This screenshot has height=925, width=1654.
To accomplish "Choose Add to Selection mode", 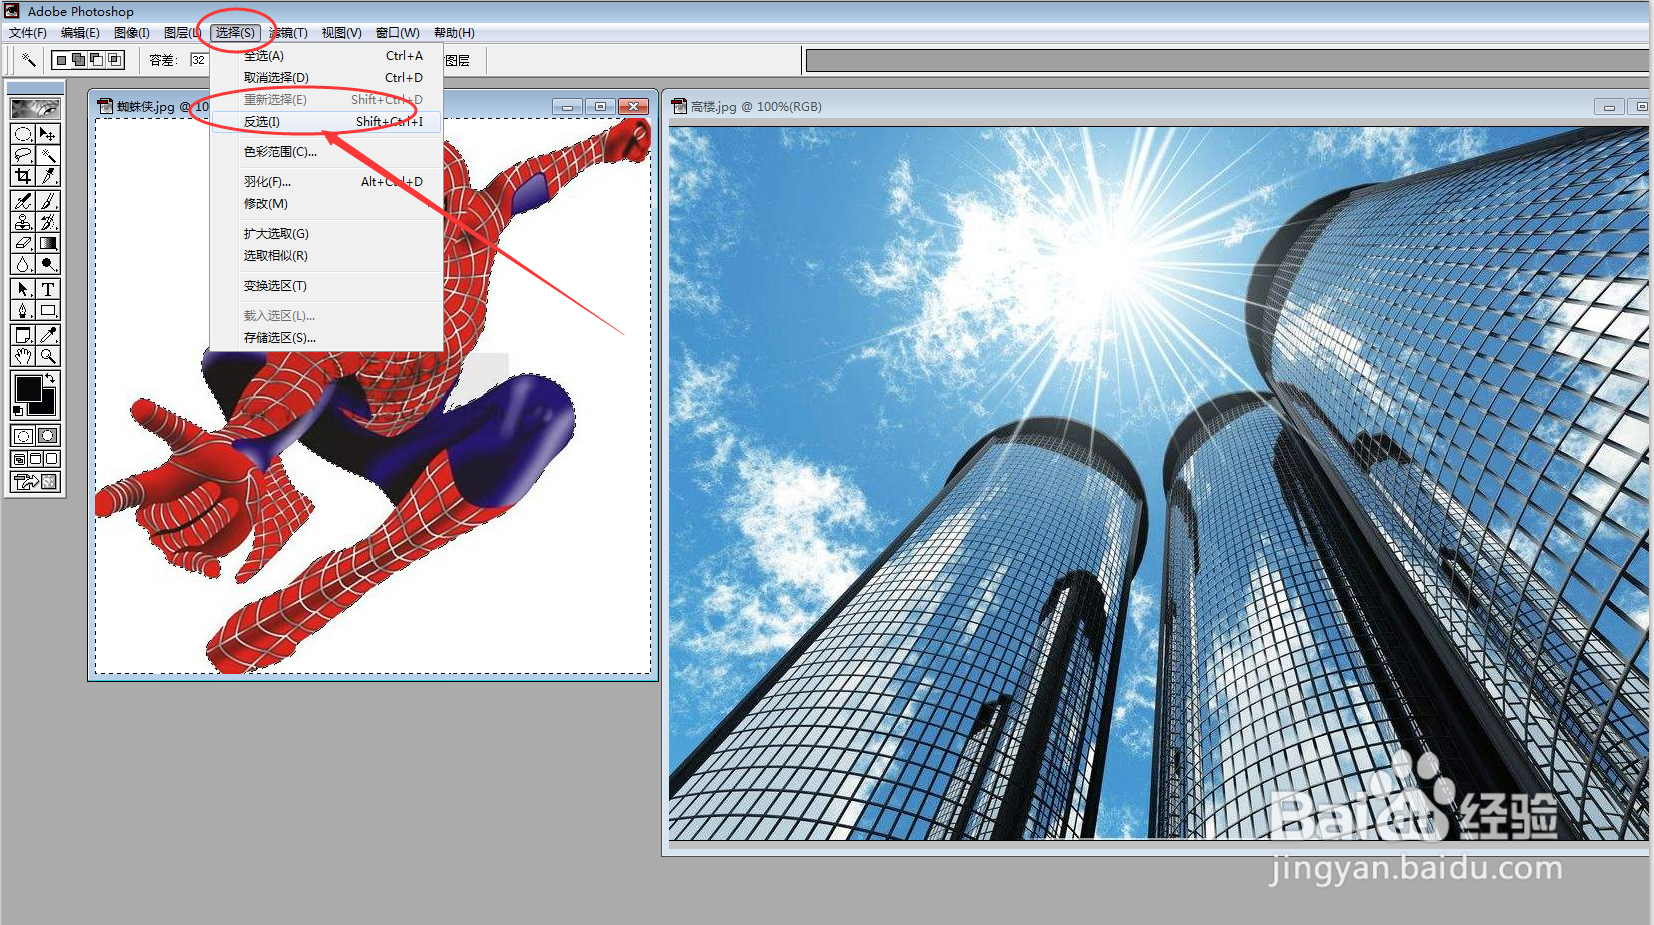I will click(x=79, y=60).
